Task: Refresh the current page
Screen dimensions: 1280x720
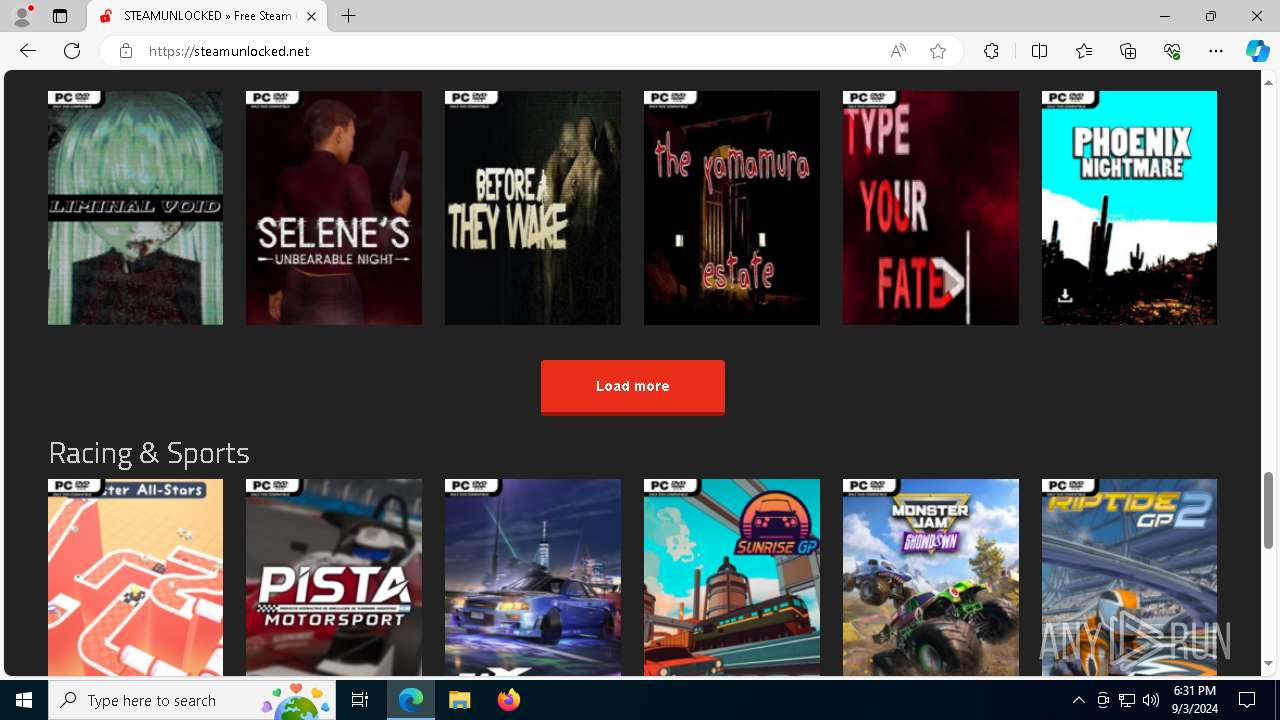Action: 72,51
